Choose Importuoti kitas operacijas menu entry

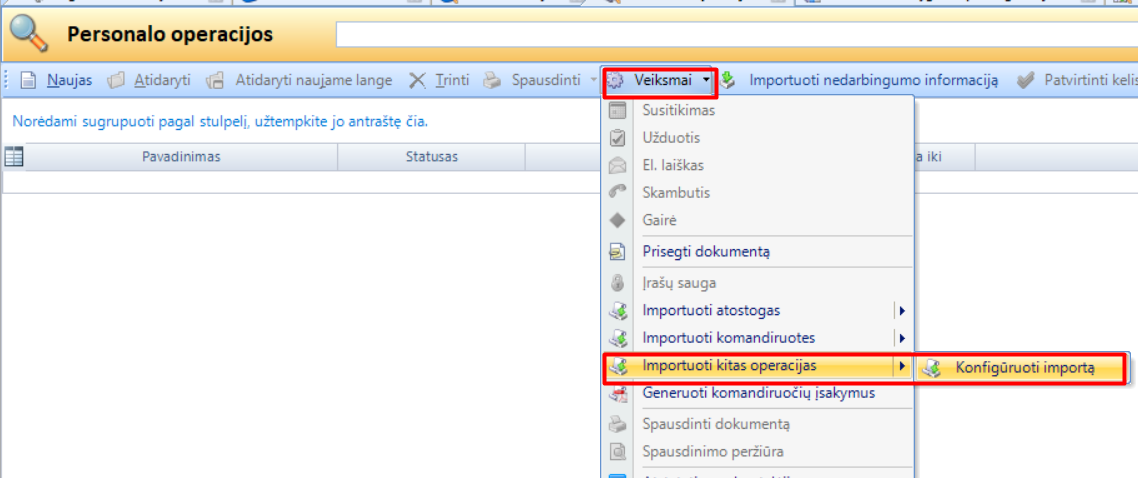click(x=729, y=366)
